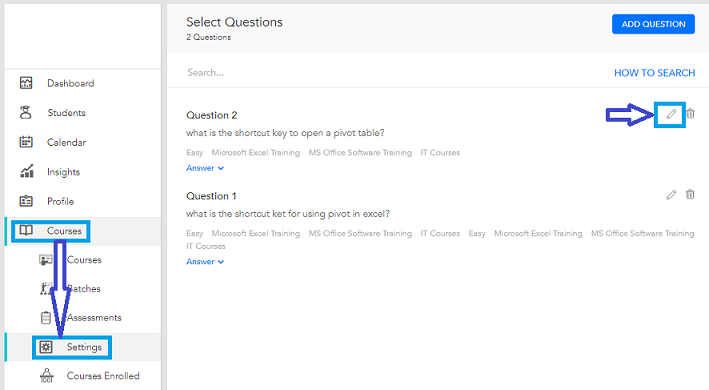The width and height of the screenshot is (709, 390).
Task: Focus the Search questions field
Action: coord(393,72)
